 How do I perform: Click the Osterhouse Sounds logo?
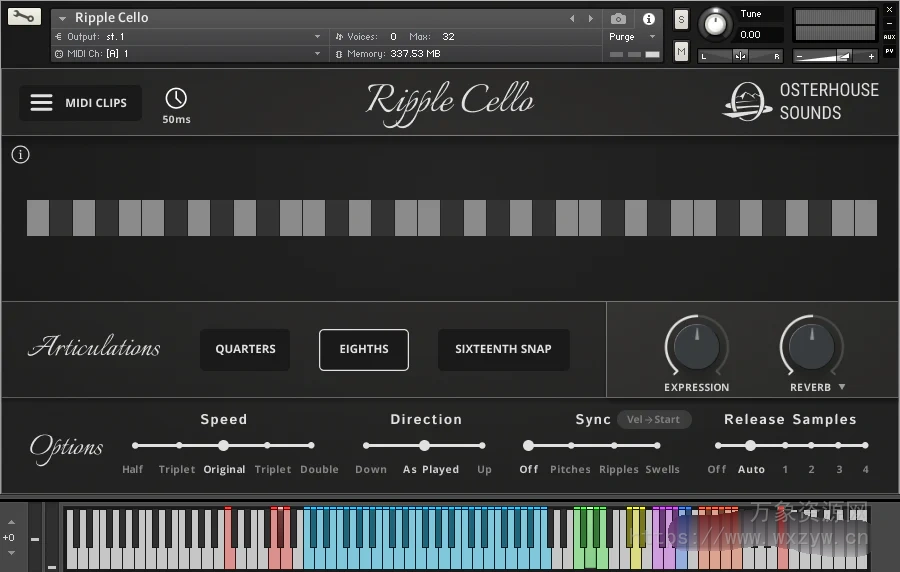[x=800, y=102]
